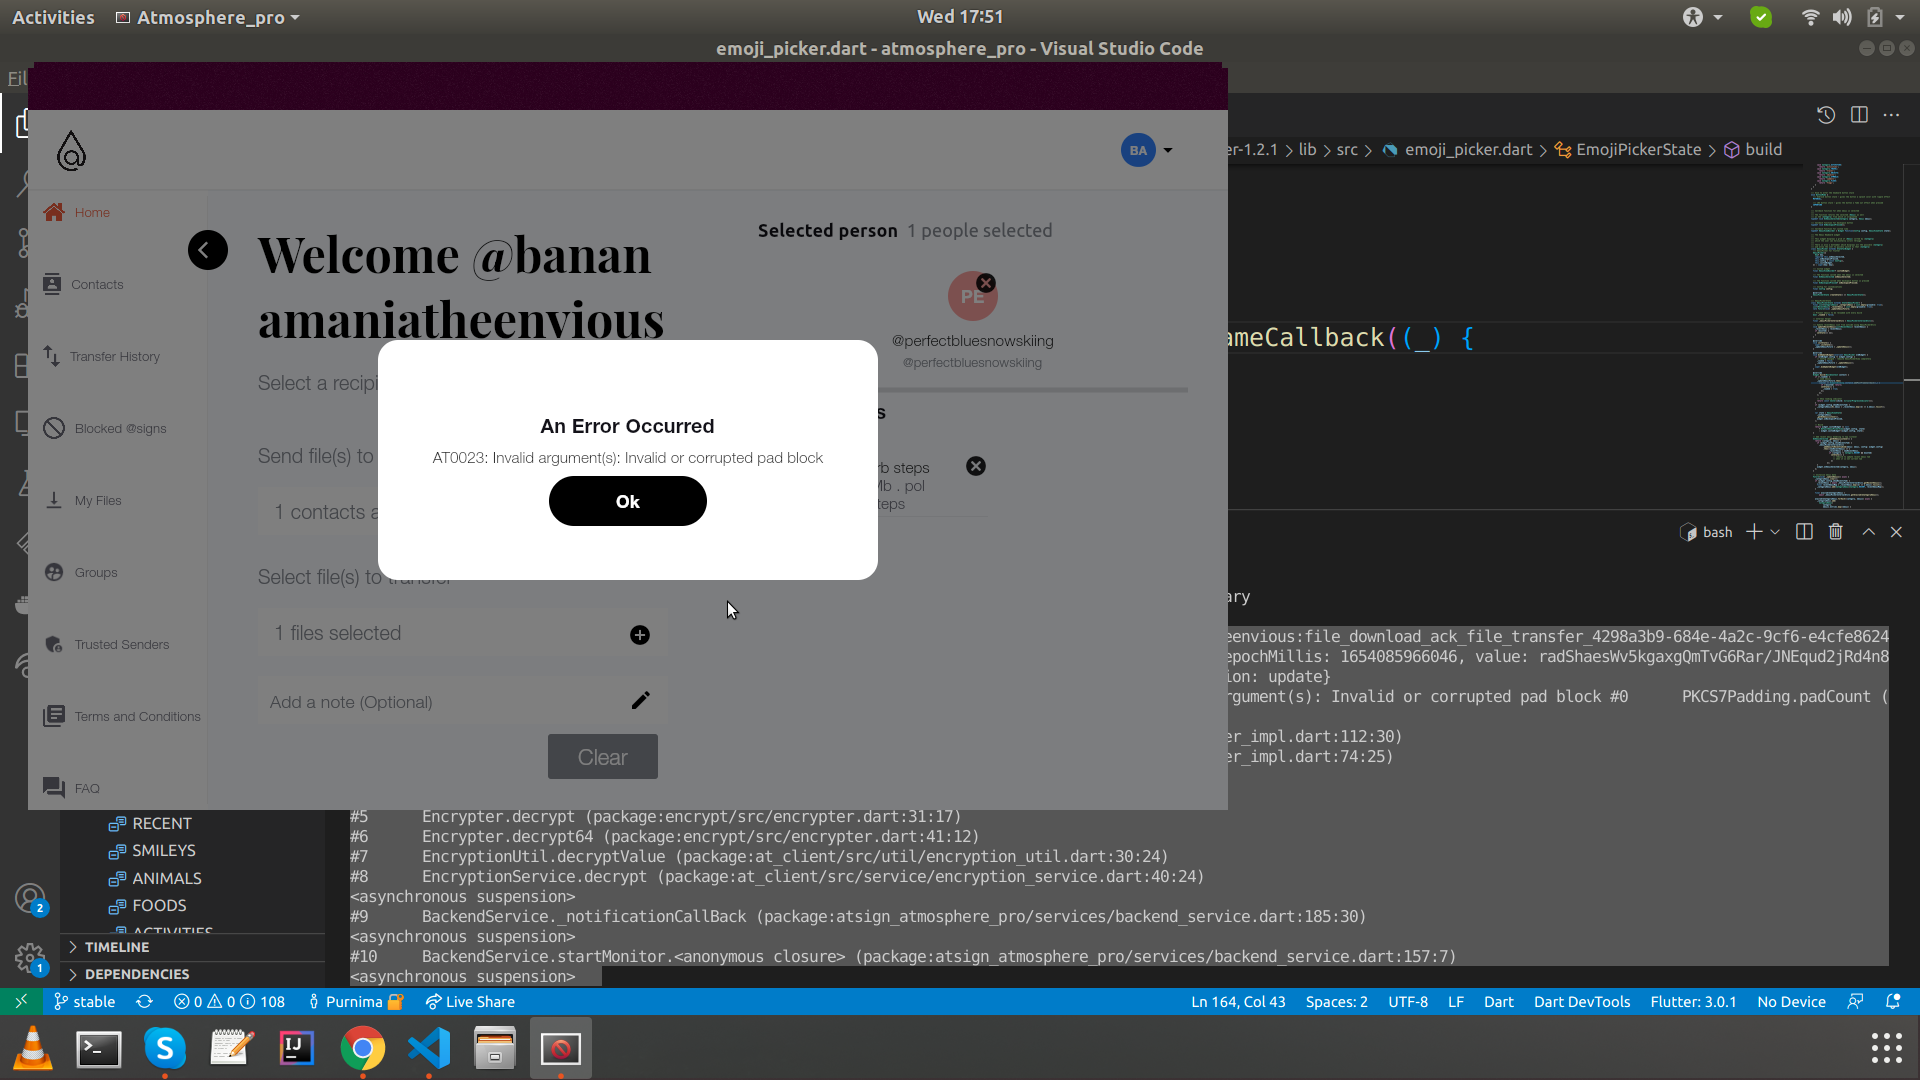View Transfer History section
Screen dimensions: 1920x1080
point(114,356)
